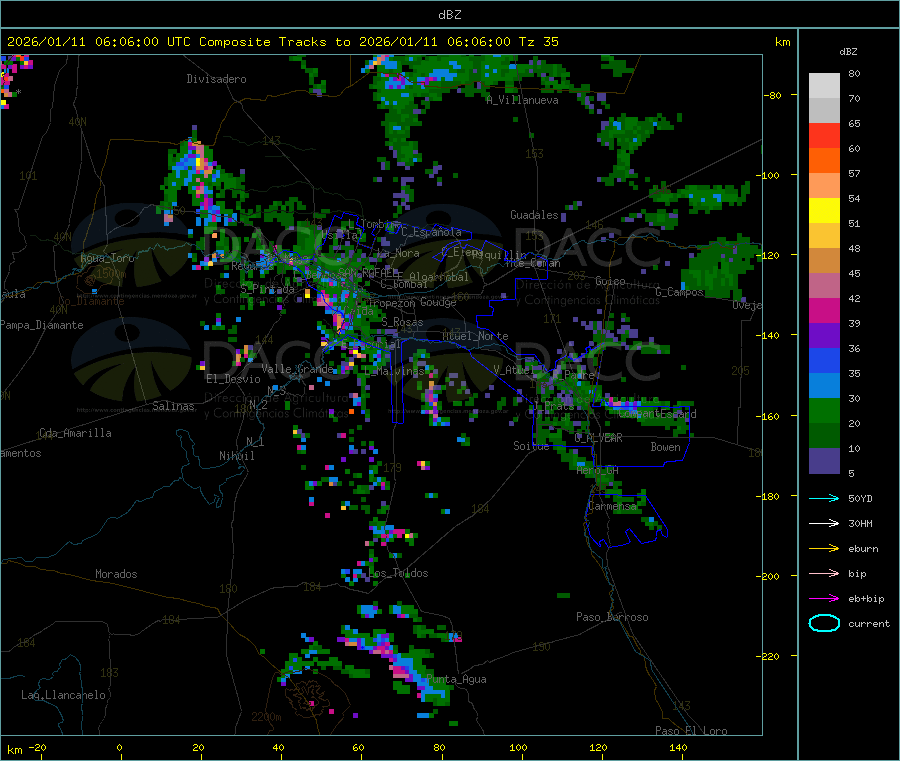Click the 100 km x-axis tick label
This screenshot has height=761, width=900.
coord(518,747)
